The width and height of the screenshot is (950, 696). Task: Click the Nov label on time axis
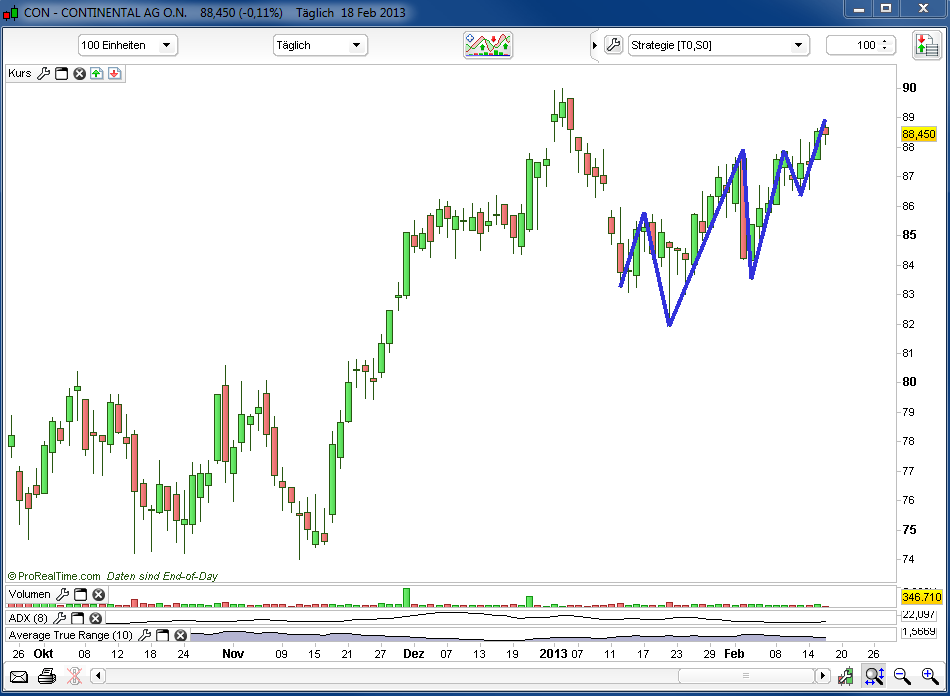(233, 654)
